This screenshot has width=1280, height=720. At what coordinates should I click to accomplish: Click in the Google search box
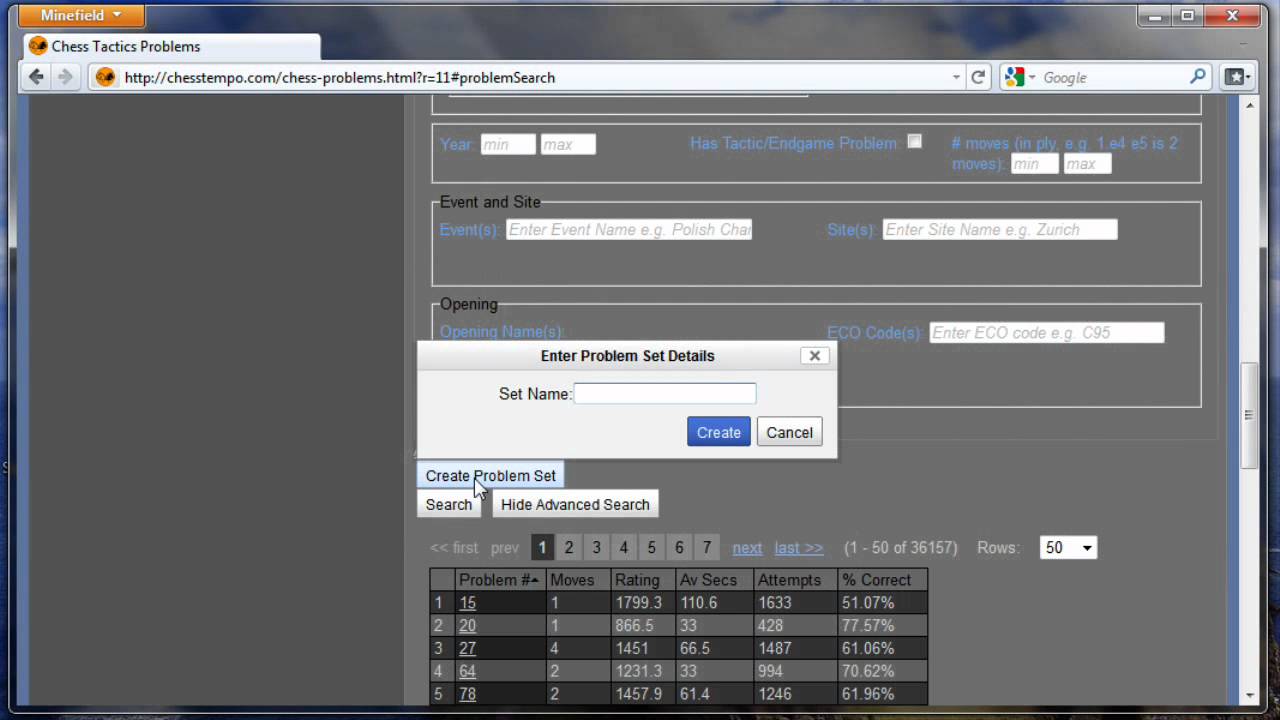coord(1110,77)
